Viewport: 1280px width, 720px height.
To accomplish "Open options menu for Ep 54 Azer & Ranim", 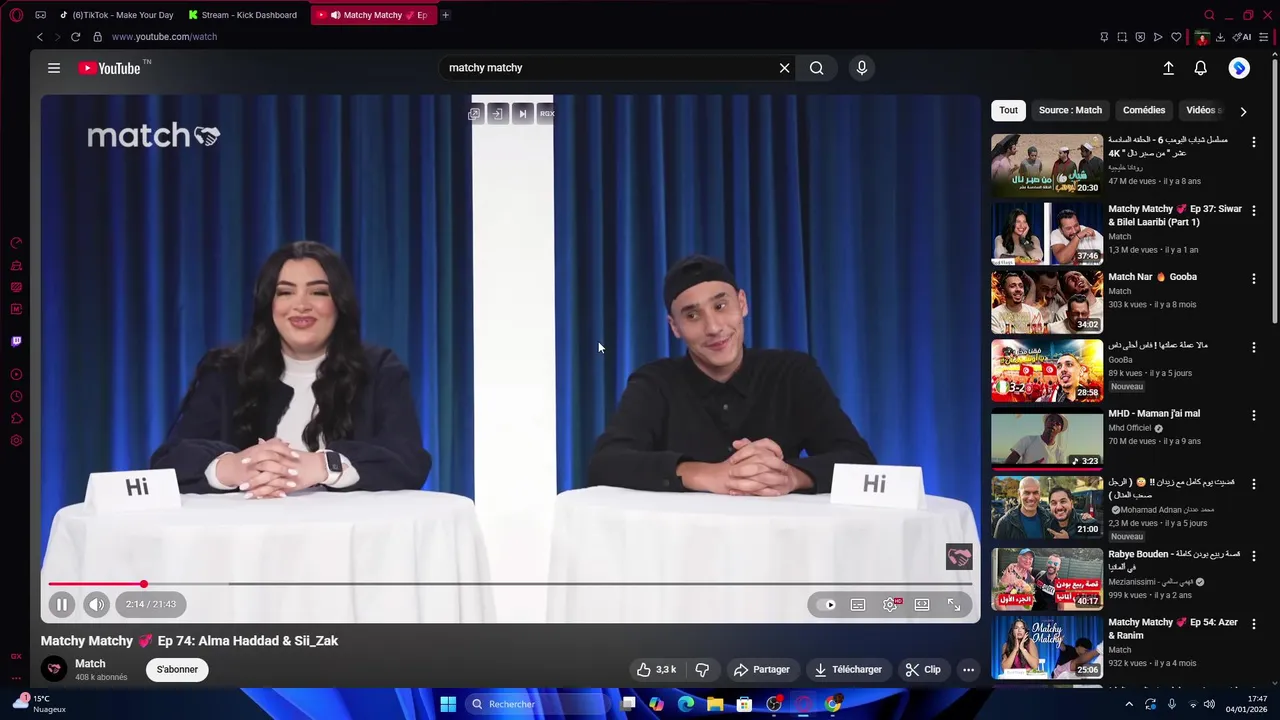I will tap(1253, 624).
